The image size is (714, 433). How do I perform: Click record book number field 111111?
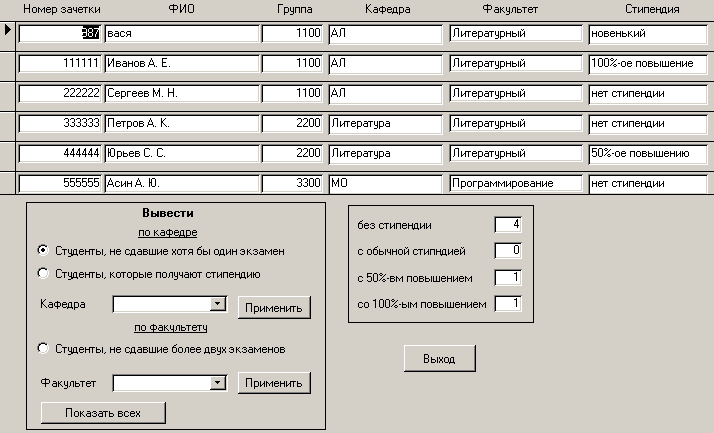60,63
